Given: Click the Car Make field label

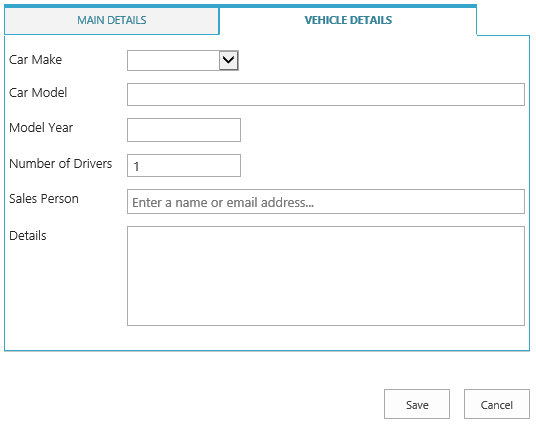Looking at the screenshot, I should pyautogui.click(x=36, y=60).
